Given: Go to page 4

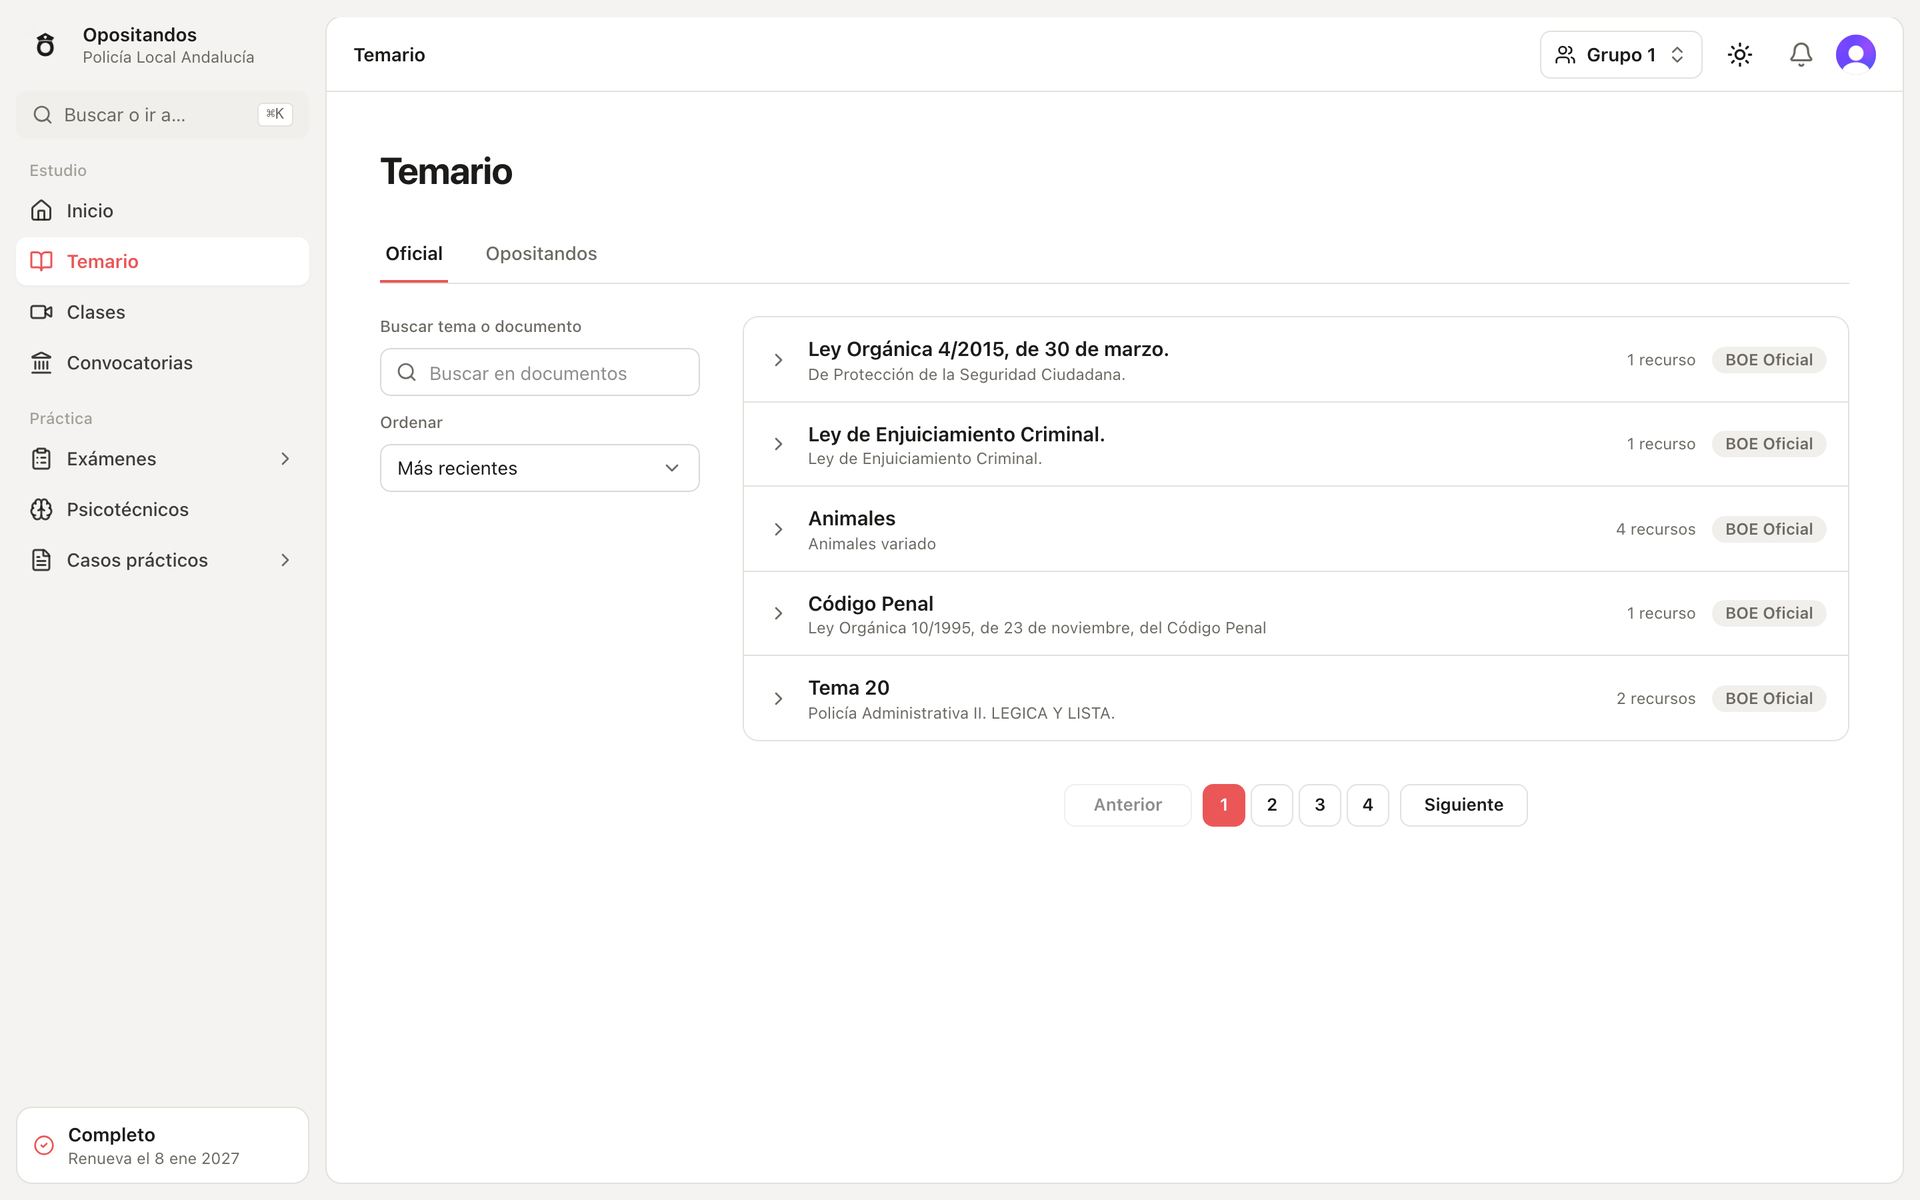Looking at the screenshot, I should [x=1368, y=805].
